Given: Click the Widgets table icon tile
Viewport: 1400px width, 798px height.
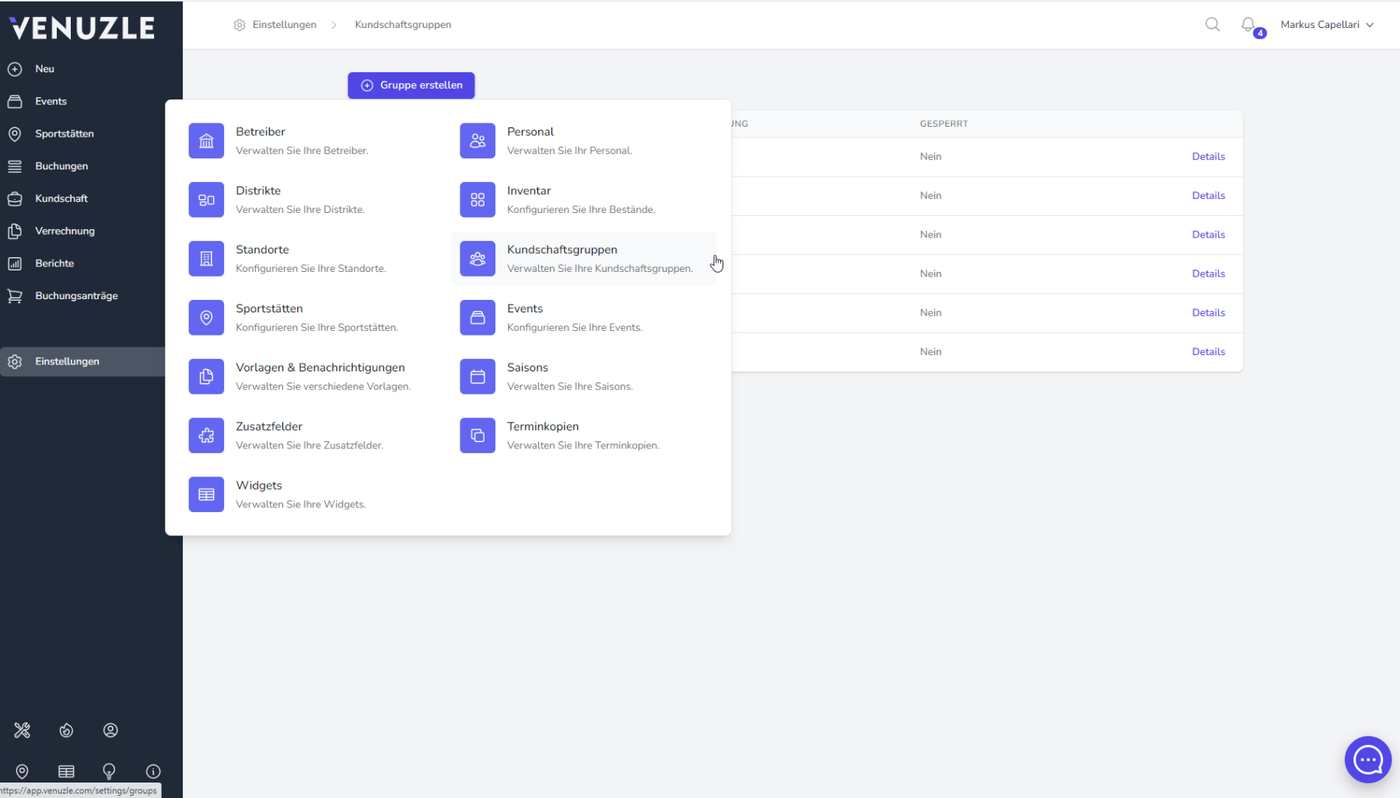Looking at the screenshot, I should (206, 495).
